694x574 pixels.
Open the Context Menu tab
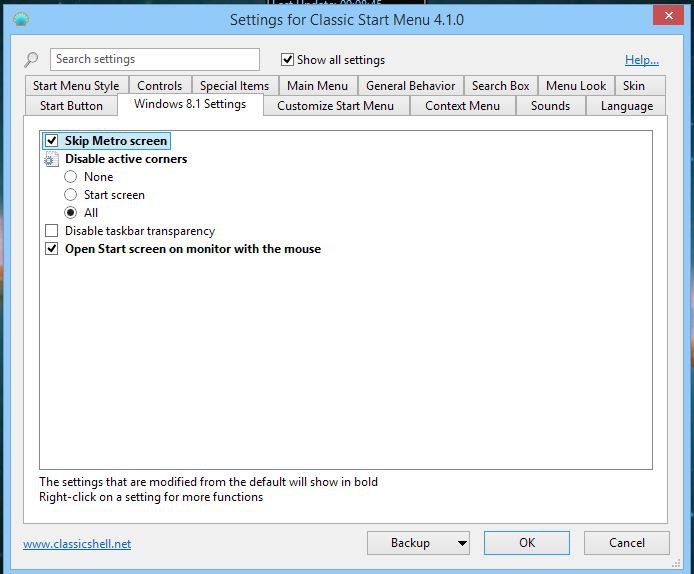(462, 106)
